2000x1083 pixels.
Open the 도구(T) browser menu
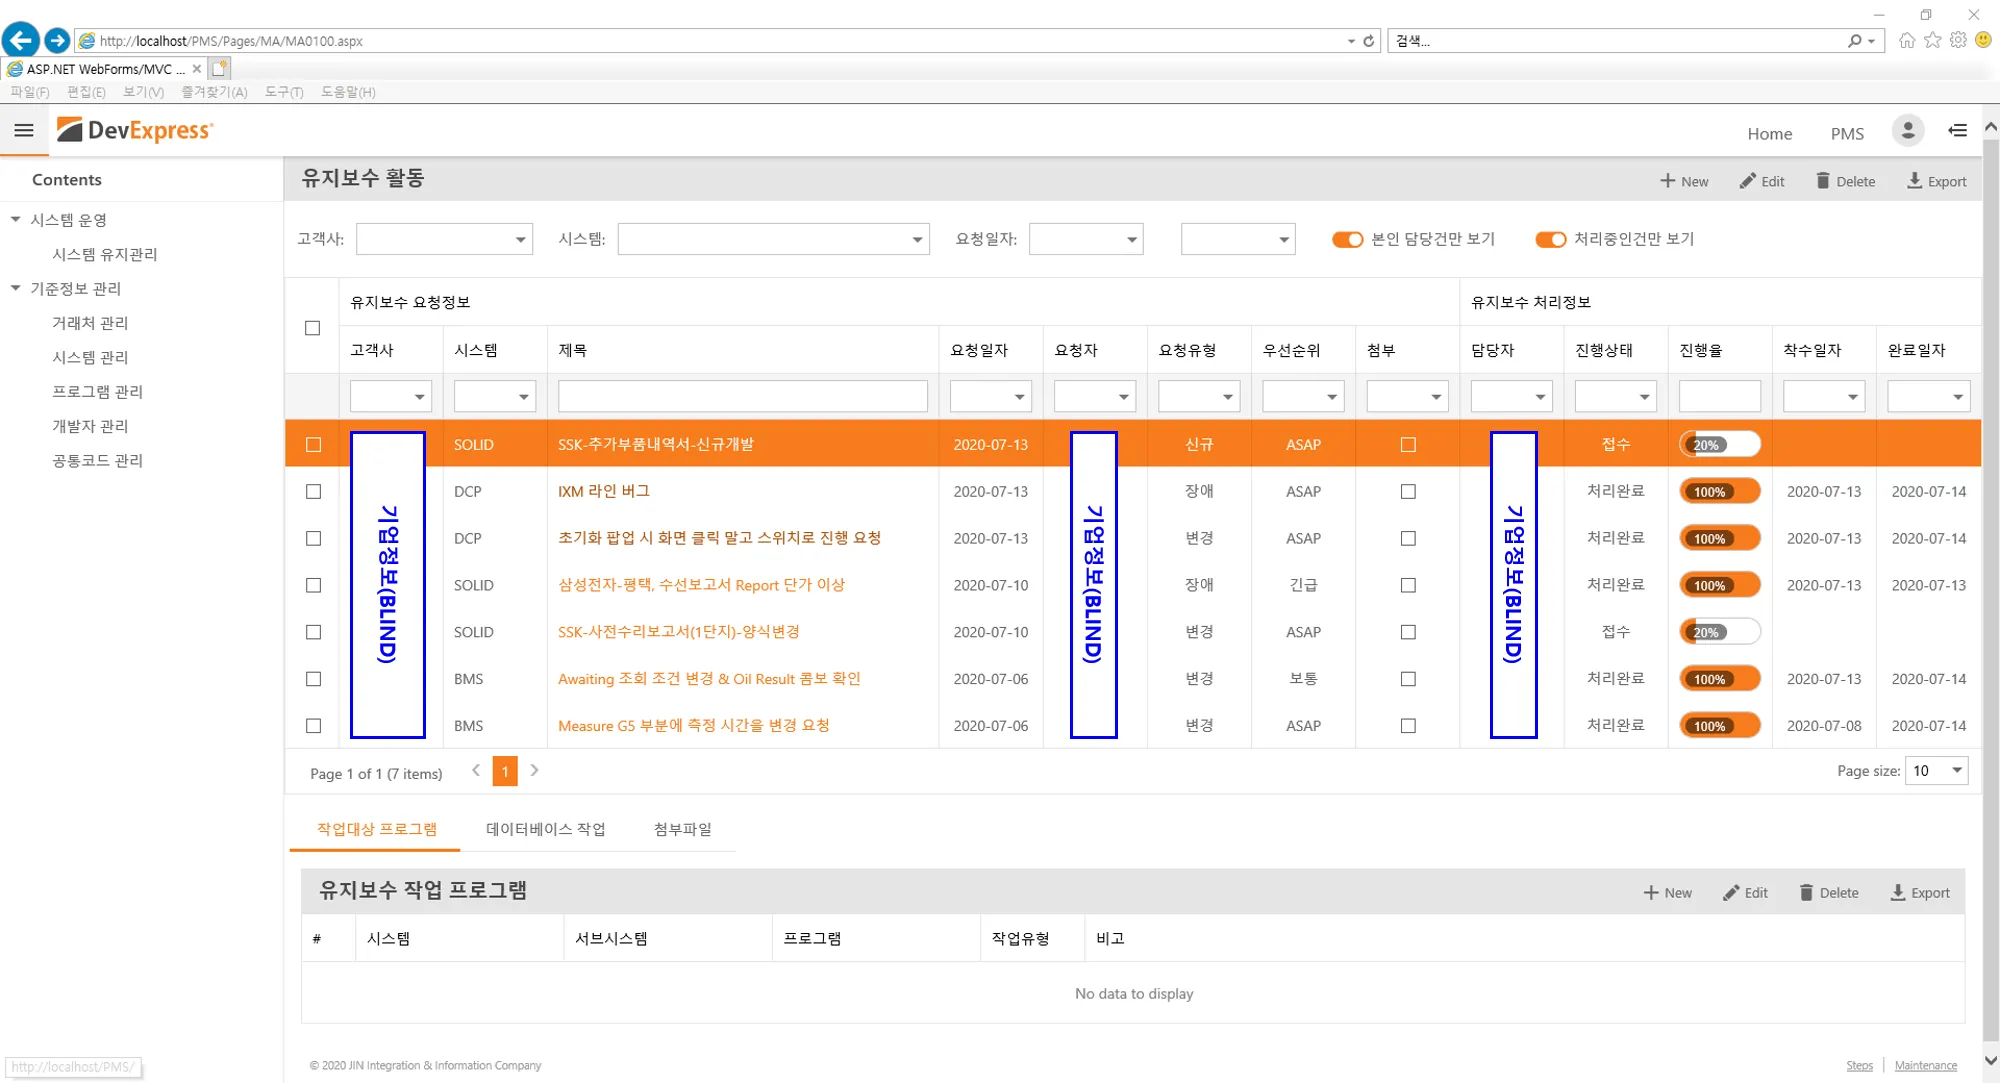pos(284,92)
